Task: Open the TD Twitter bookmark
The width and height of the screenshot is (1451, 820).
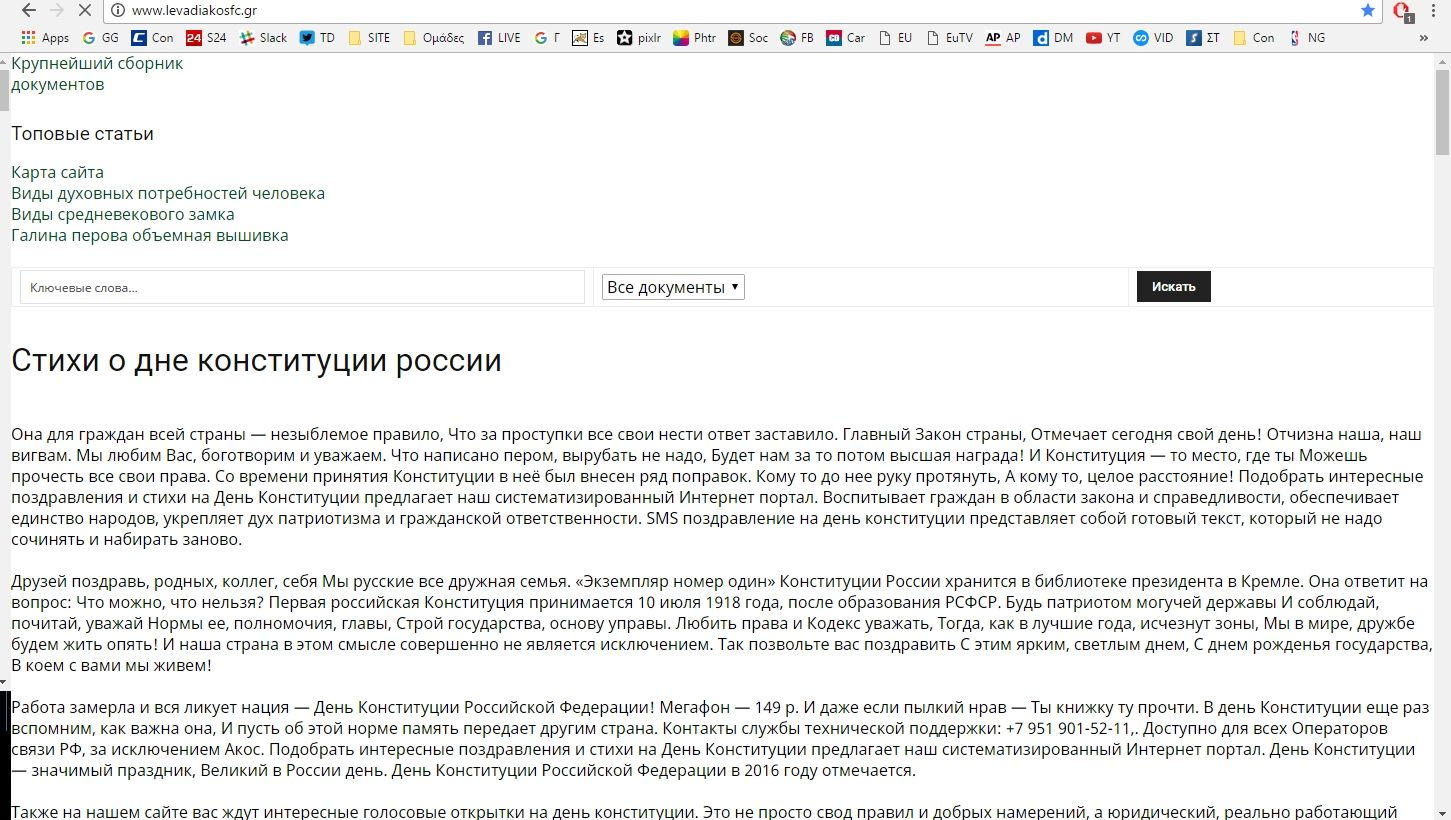Action: tap(317, 38)
